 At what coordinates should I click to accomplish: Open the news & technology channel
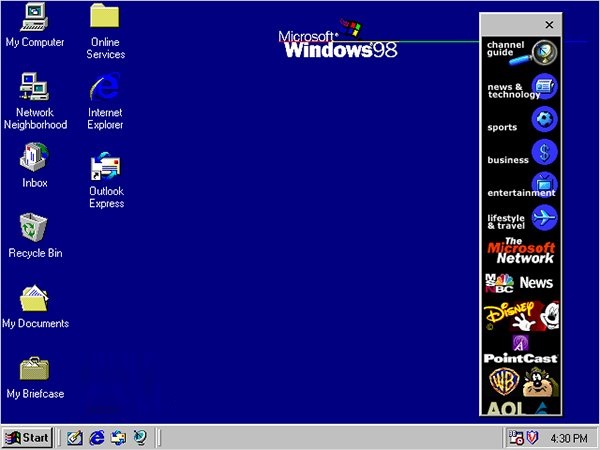pos(521,88)
